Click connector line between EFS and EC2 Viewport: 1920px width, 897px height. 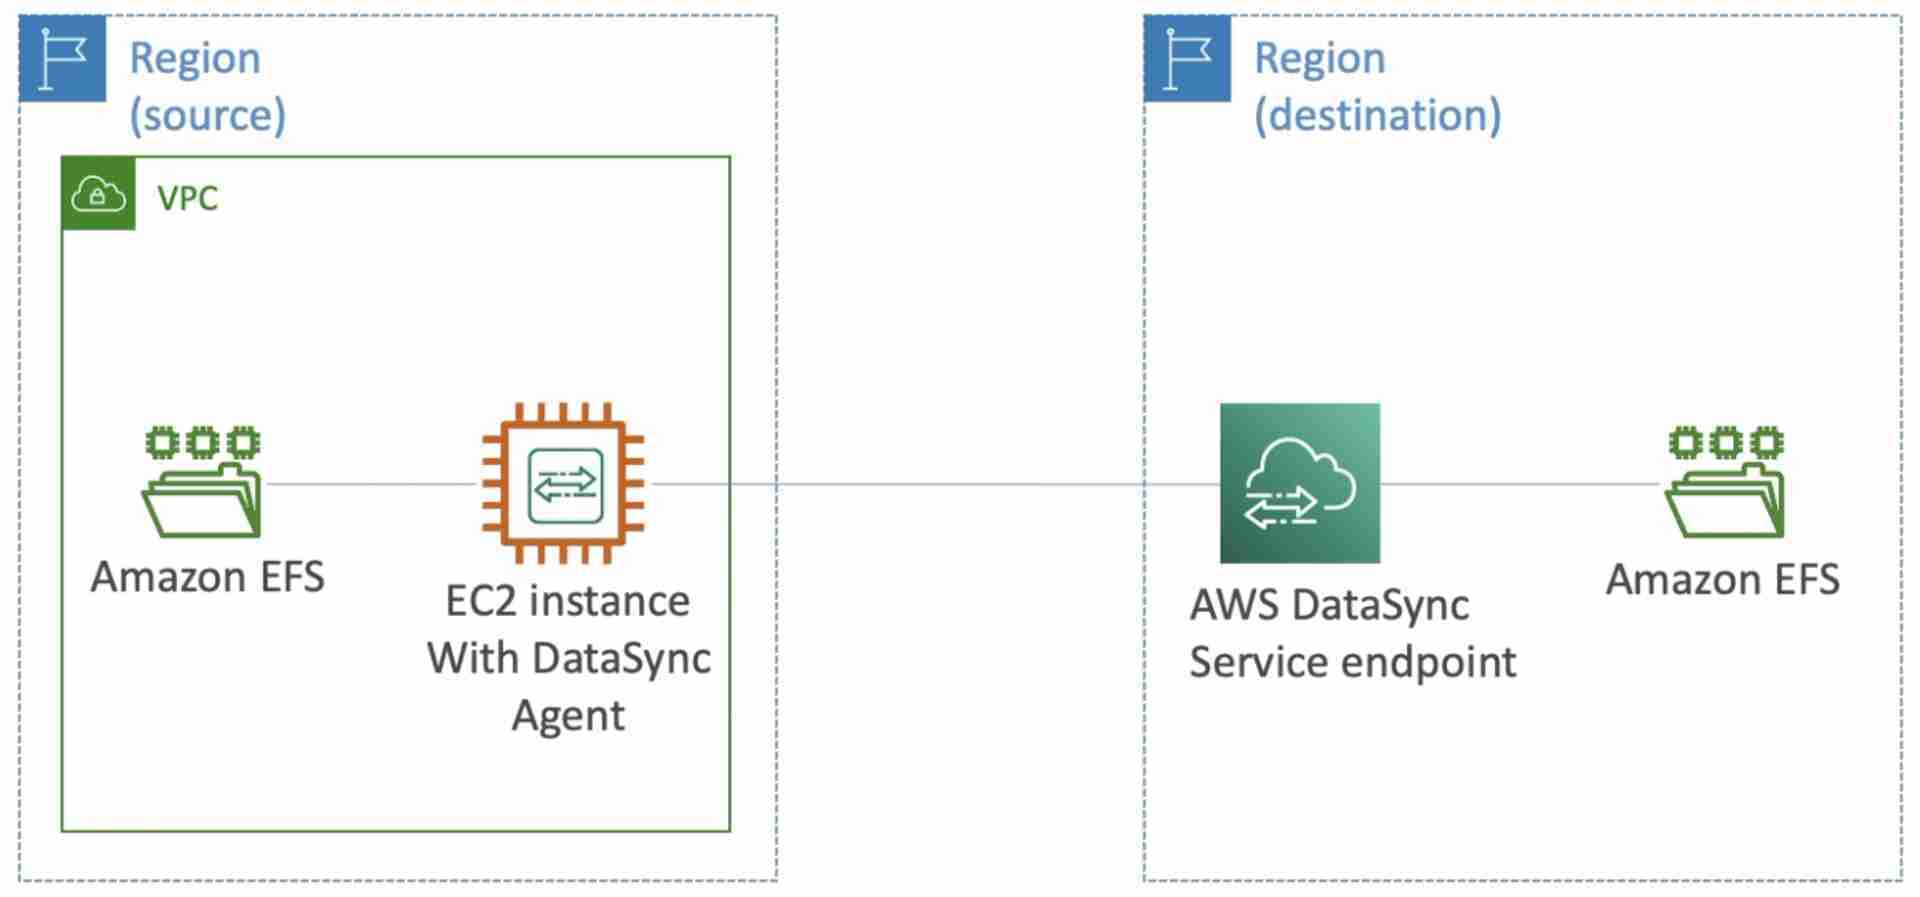tap(372, 484)
